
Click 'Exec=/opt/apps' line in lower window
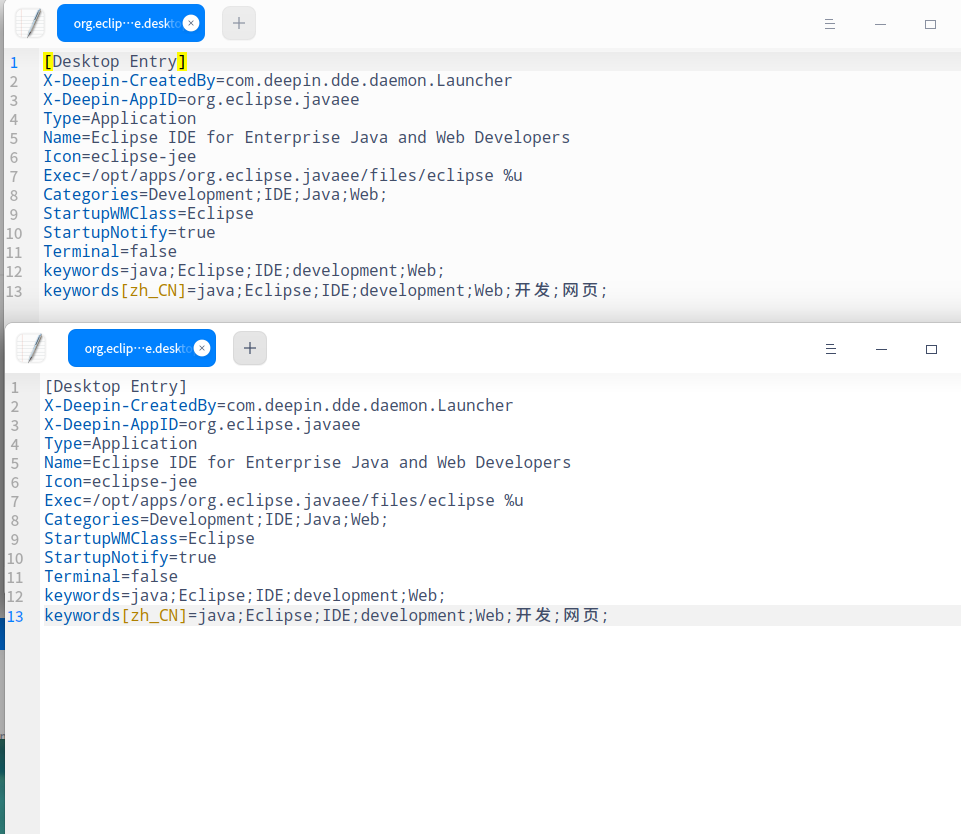point(284,501)
